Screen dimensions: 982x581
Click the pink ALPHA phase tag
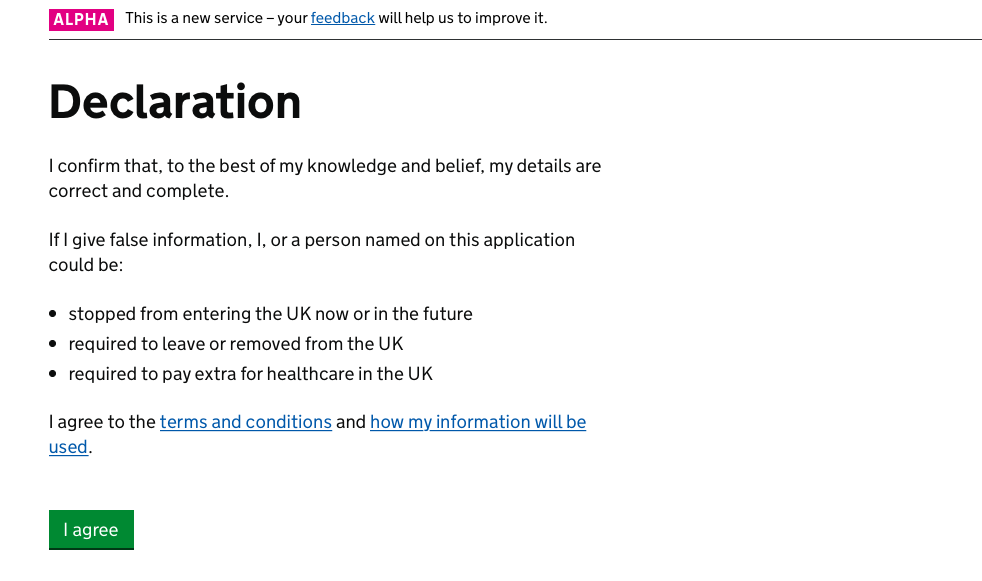click(81, 19)
